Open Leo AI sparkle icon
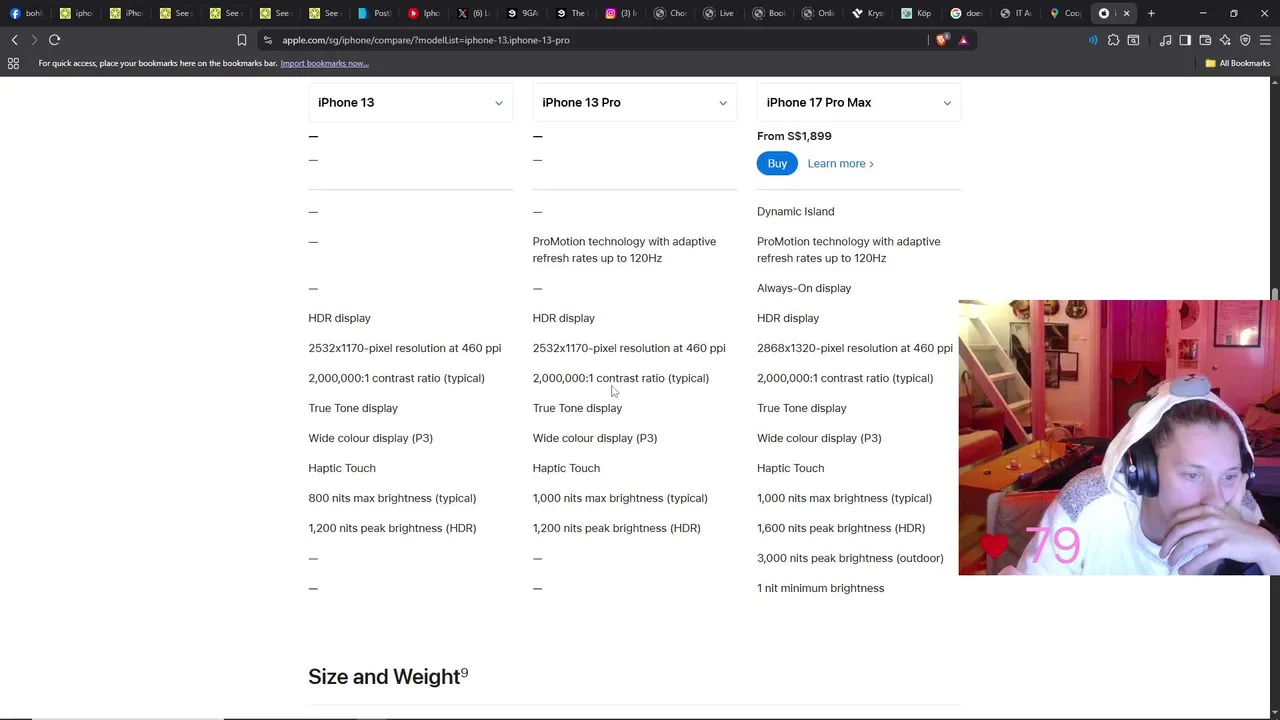Image resolution: width=1280 pixels, height=720 pixels. coord(1225,40)
